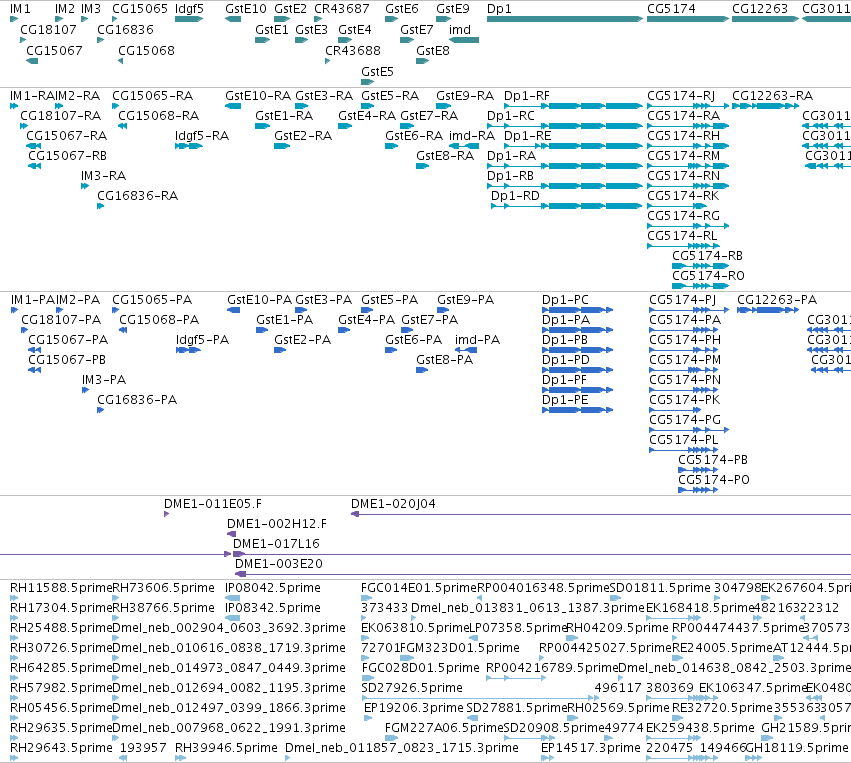Click the FGC028D01.5prime EST label
Image resolution: width=851 pixels, height=763 pixels.
(420, 667)
